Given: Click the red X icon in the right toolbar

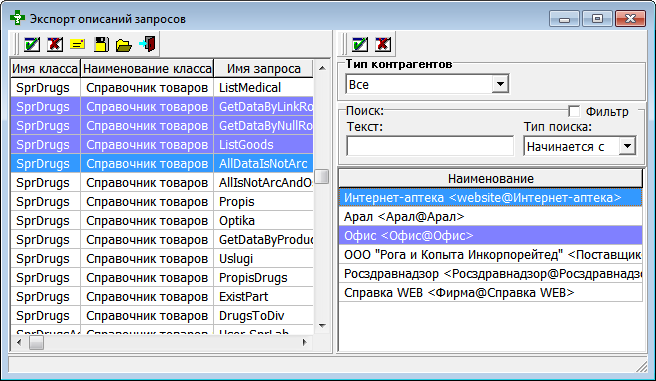Looking at the screenshot, I should click(x=383, y=44).
